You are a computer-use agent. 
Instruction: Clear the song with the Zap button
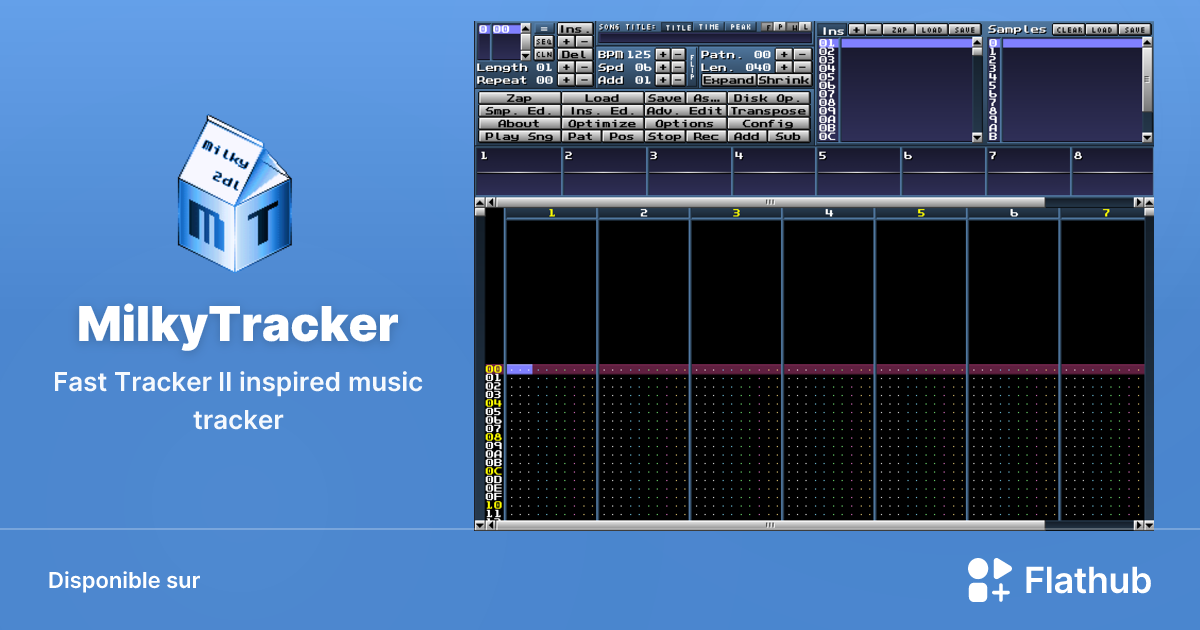[x=520, y=98]
